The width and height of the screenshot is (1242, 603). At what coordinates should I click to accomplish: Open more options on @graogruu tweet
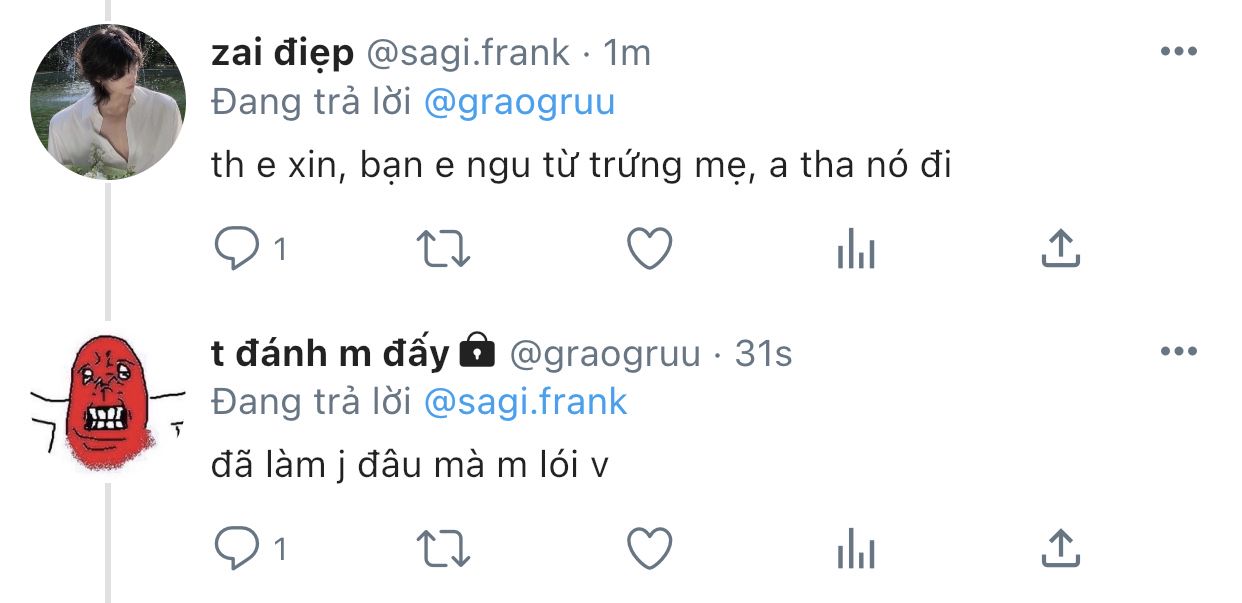(1178, 352)
